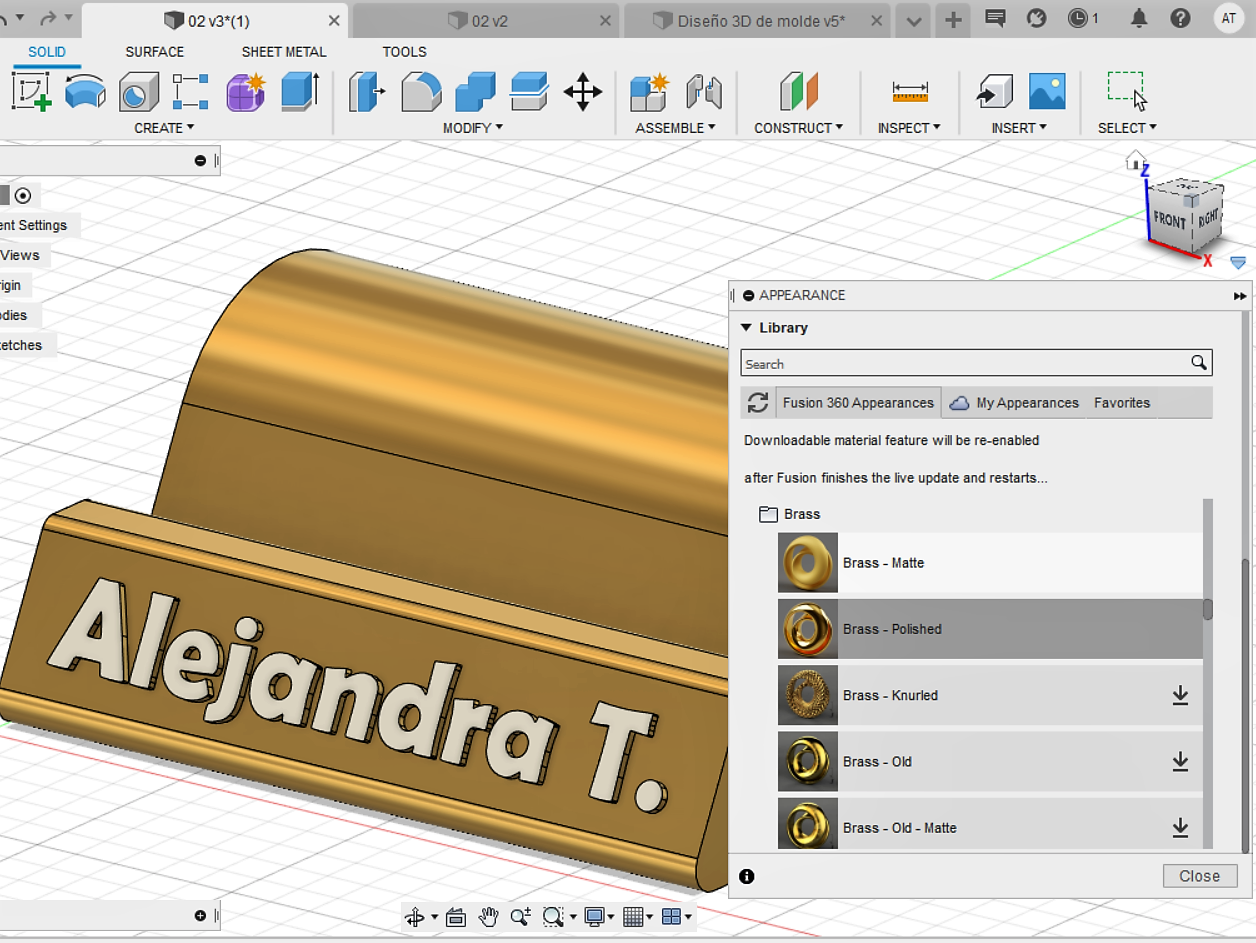
Task: Select the Hole tool icon in Create
Action: pyautogui.click(x=139, y=92)
